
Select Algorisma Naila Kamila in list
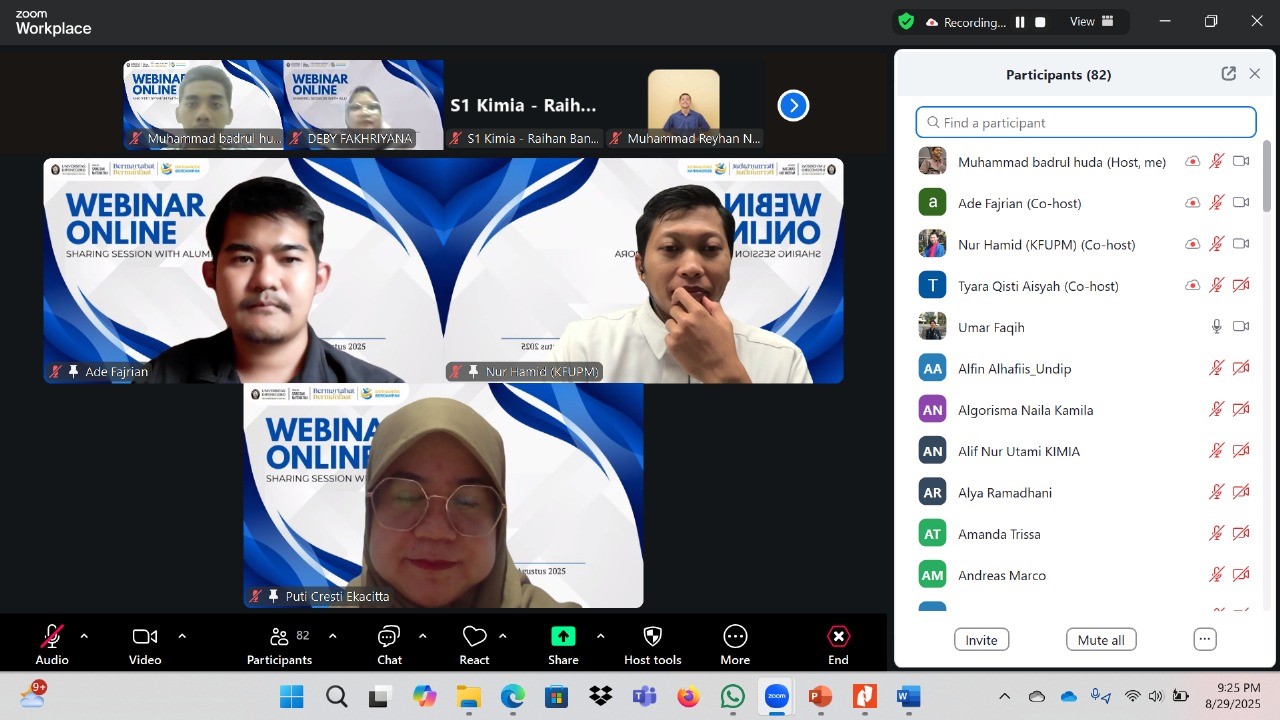click(x=1086, y=410)
